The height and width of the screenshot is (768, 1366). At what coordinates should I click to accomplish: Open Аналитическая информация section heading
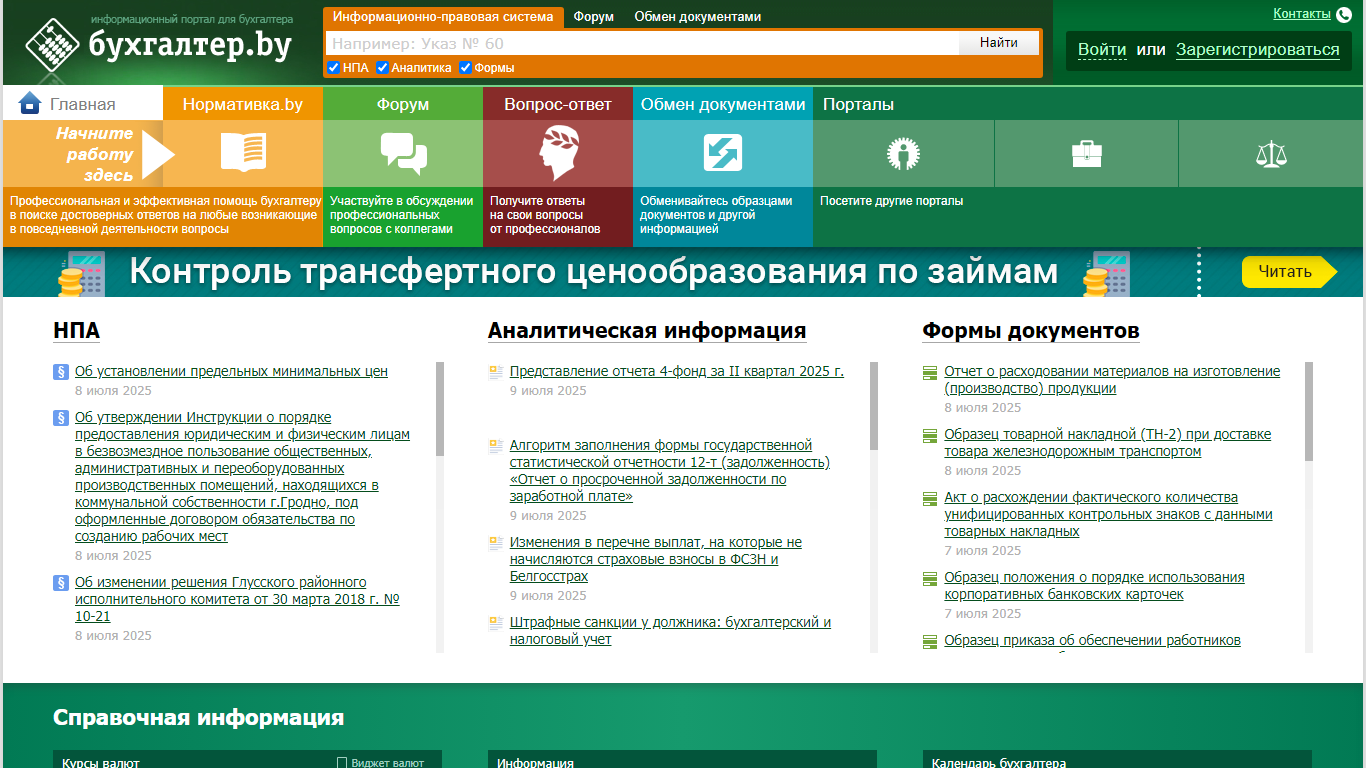pos(647,331)
